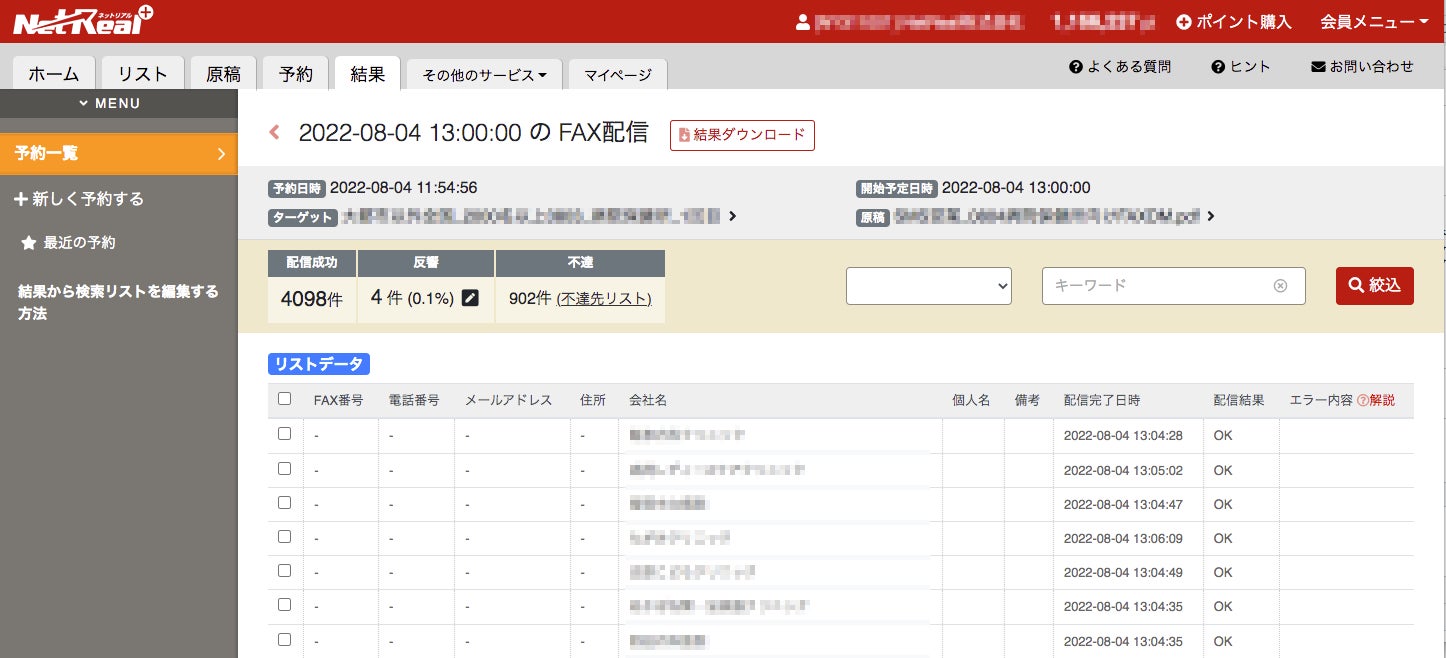
Task: Expand the 会員メニュー dropdown
Action: click(1374, 21)
